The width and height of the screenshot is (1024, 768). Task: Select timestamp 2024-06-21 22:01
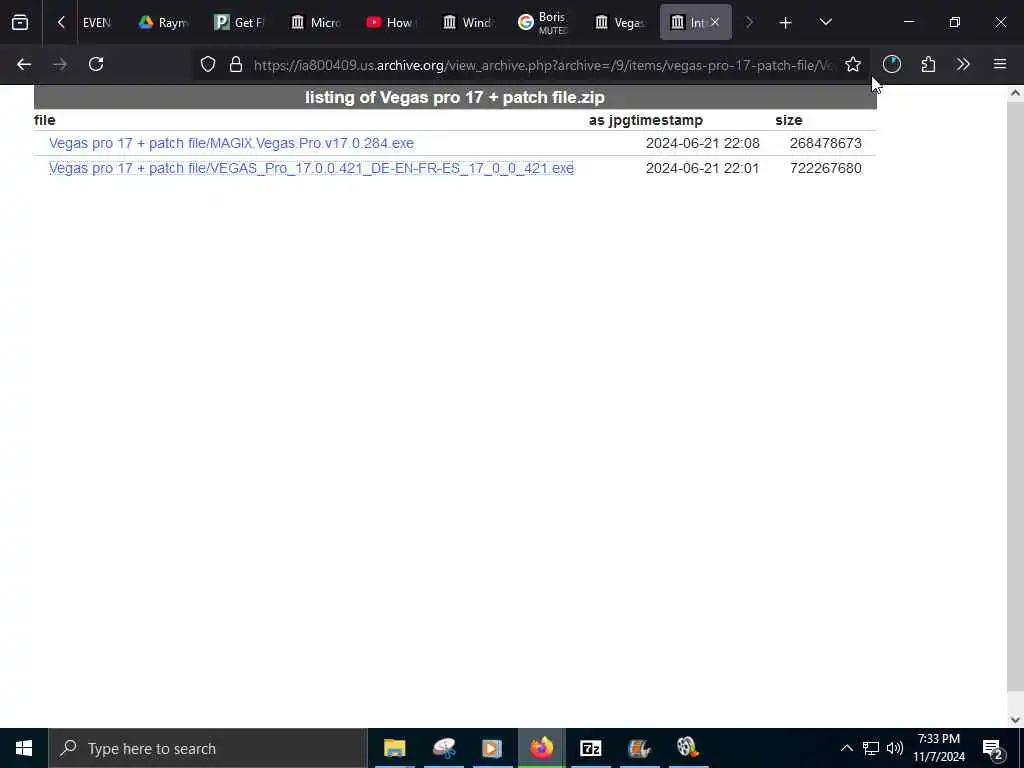coord(702,168)
